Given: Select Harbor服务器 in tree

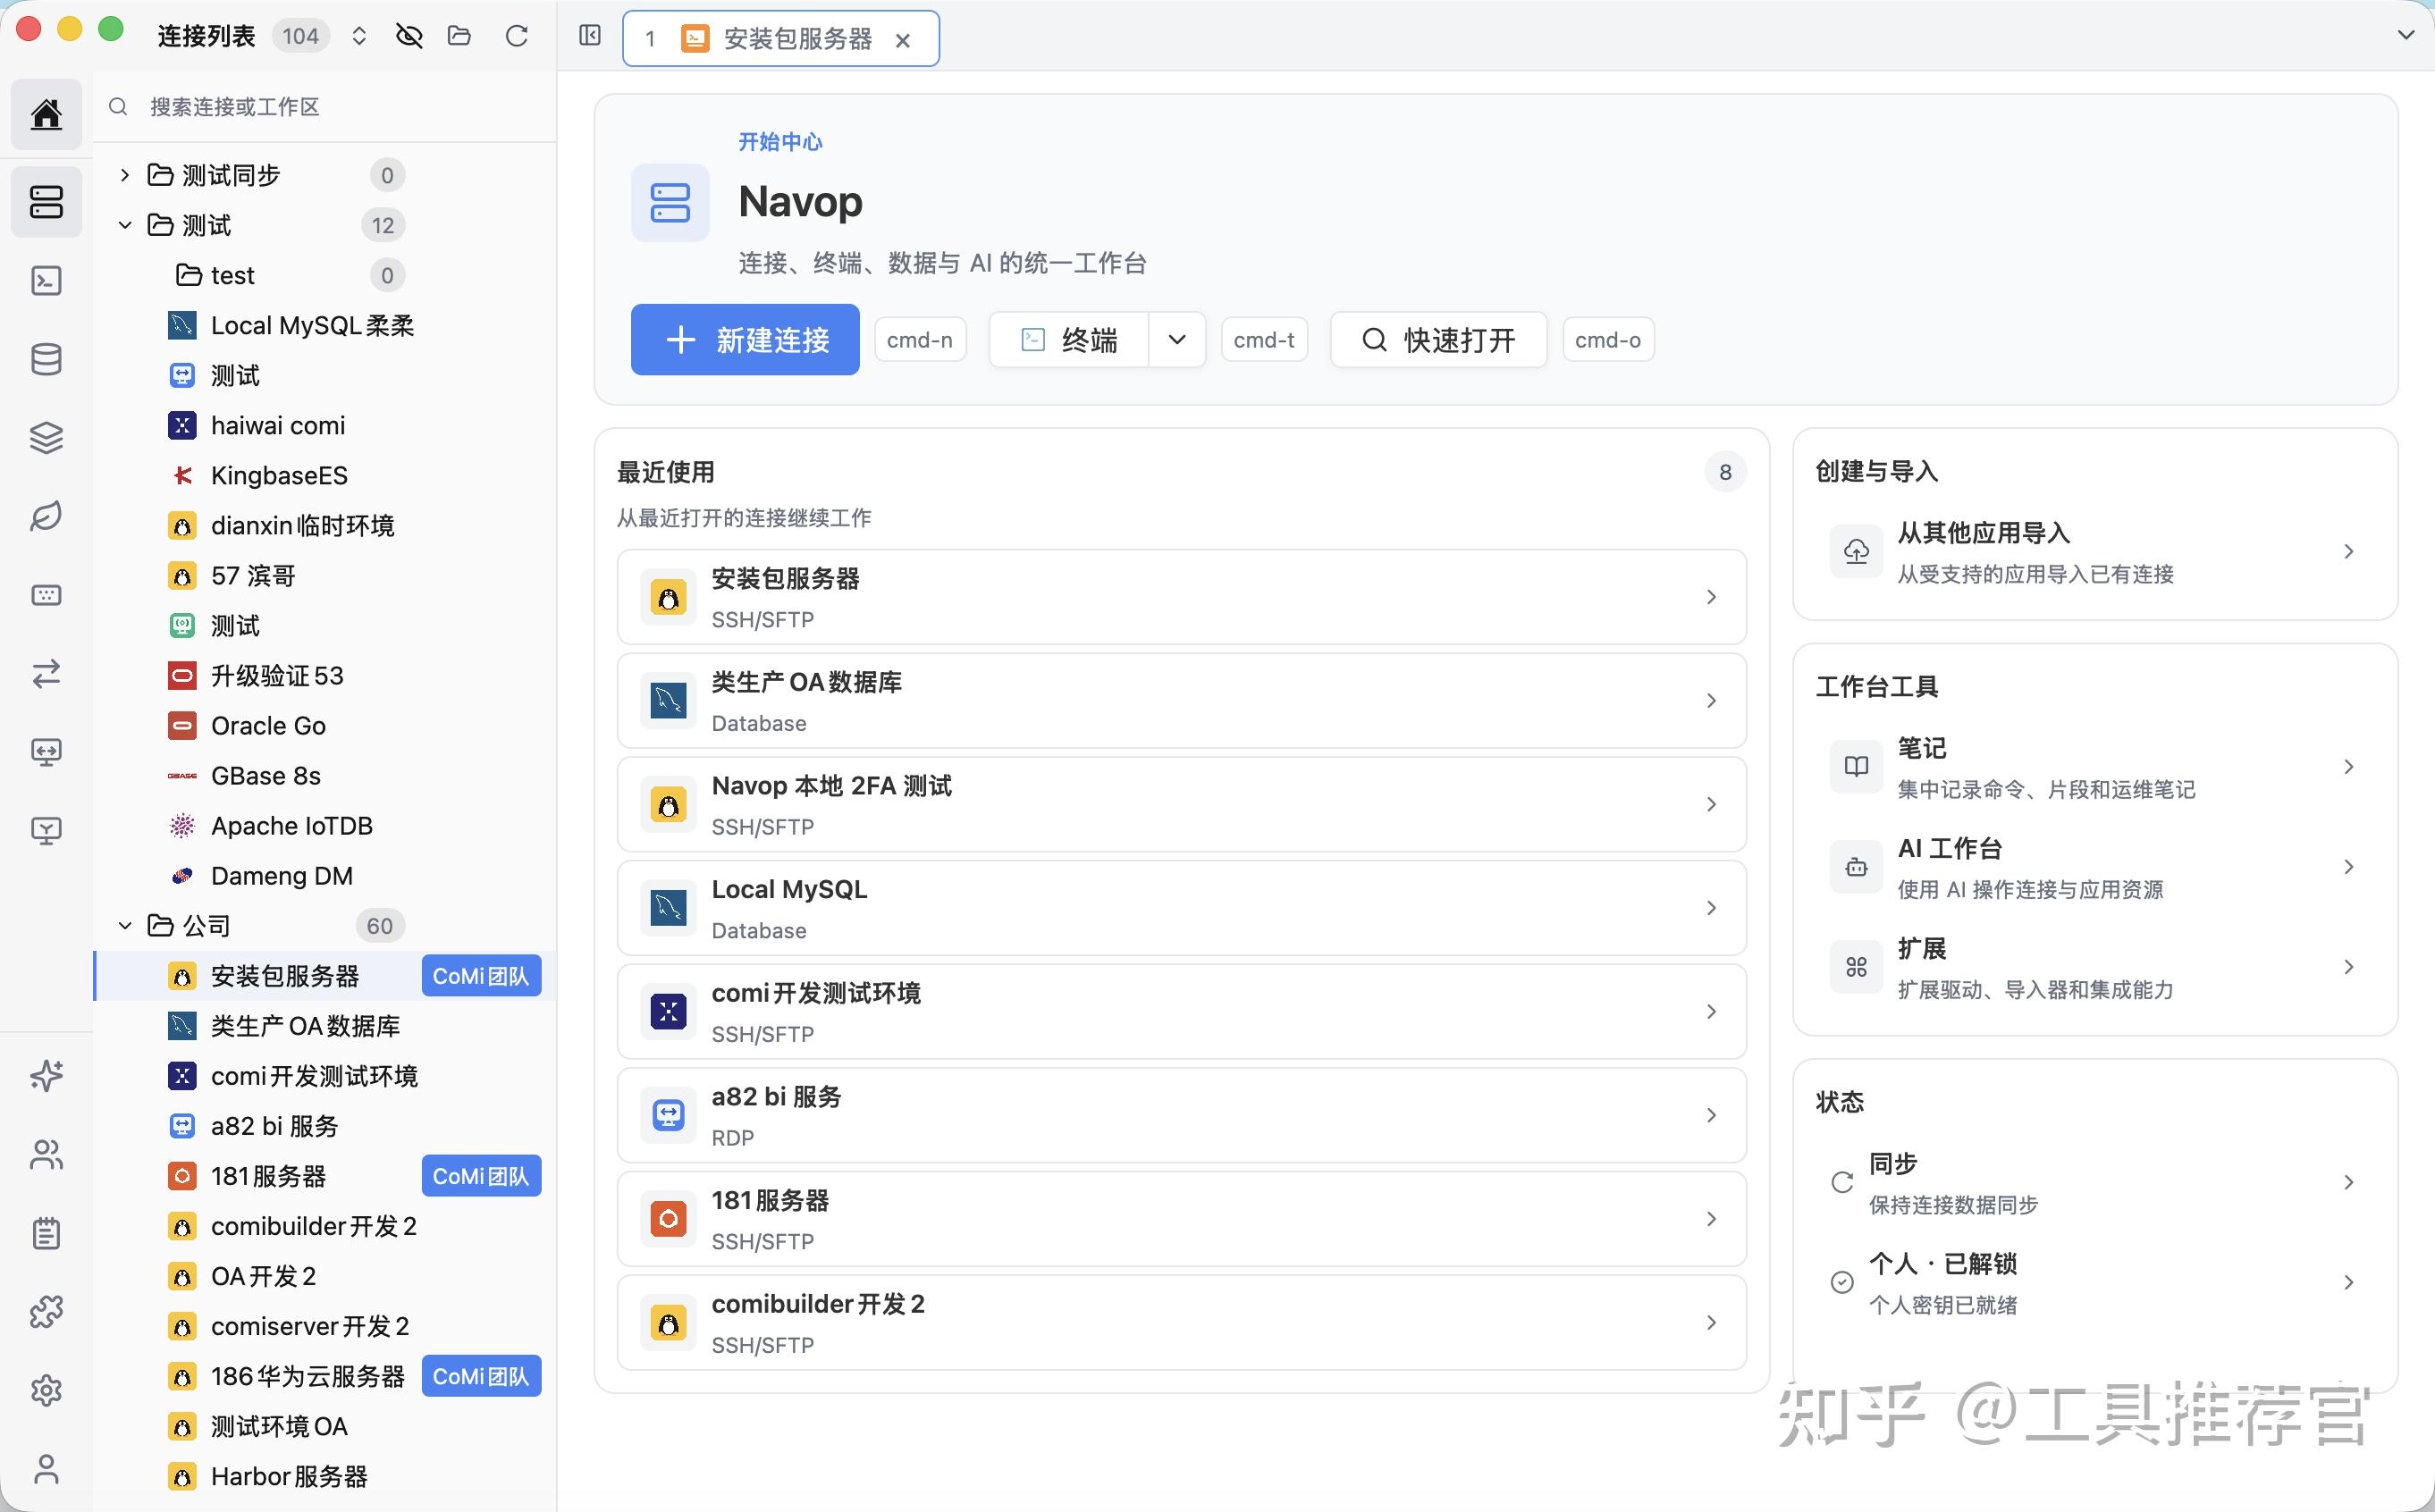Looking at the screenshot, I should pyautogui.click(x=325, y=1477).
